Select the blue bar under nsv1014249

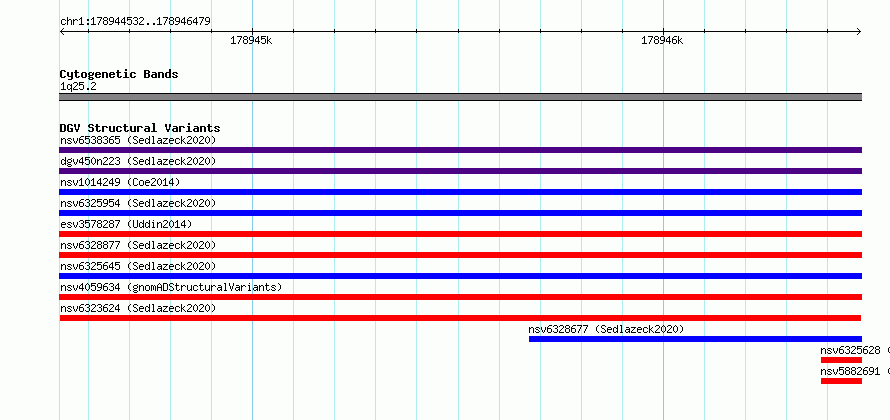point(460,192)
